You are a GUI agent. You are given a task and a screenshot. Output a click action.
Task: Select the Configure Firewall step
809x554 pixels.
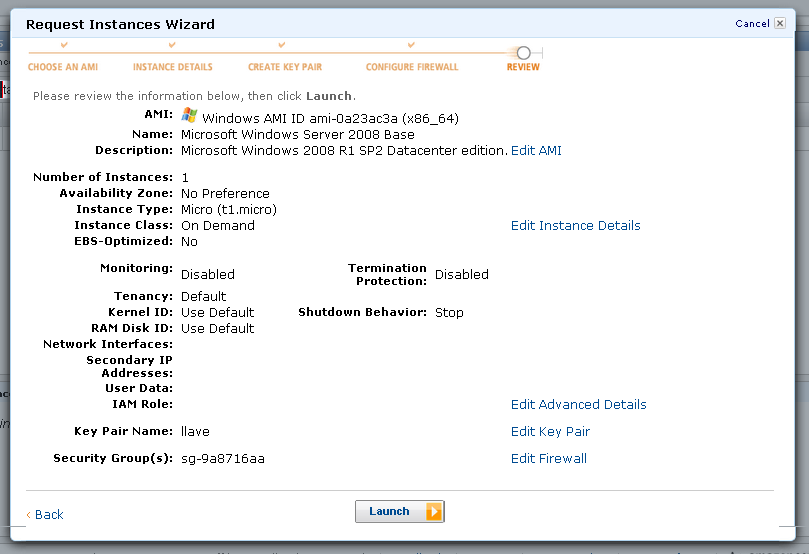412,67
